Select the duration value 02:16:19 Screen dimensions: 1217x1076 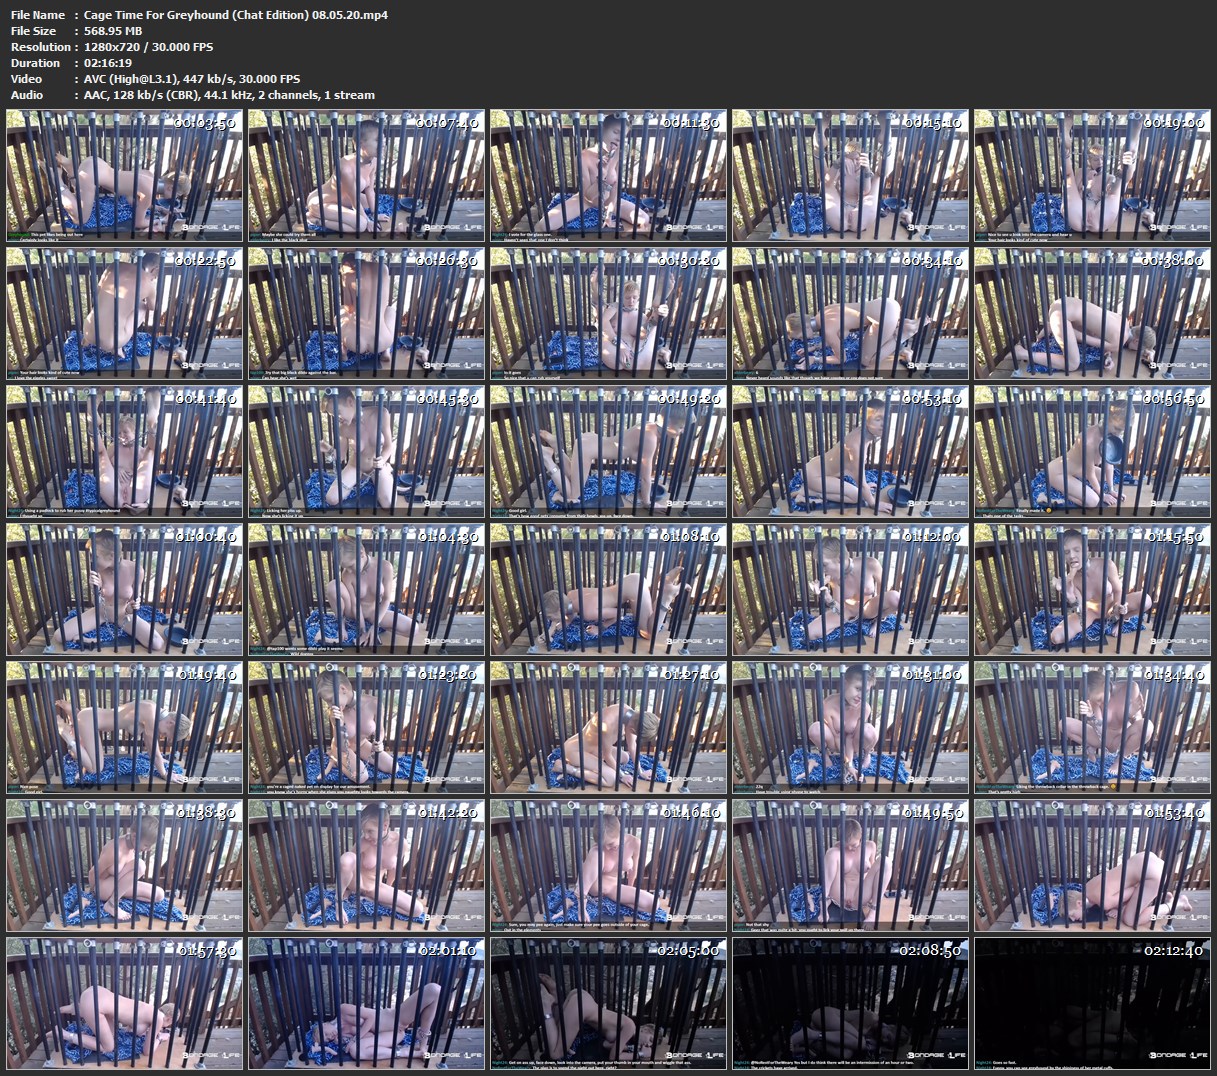[x=108, y=63]
